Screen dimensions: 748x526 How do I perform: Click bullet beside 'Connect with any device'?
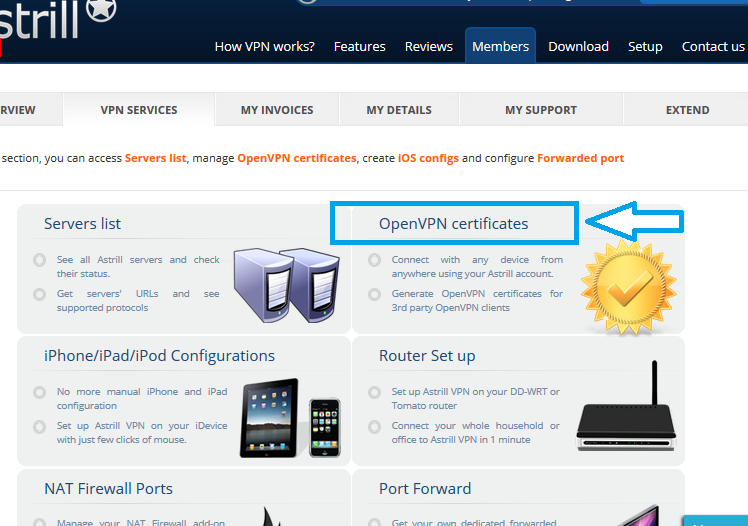tap(374, 260)
